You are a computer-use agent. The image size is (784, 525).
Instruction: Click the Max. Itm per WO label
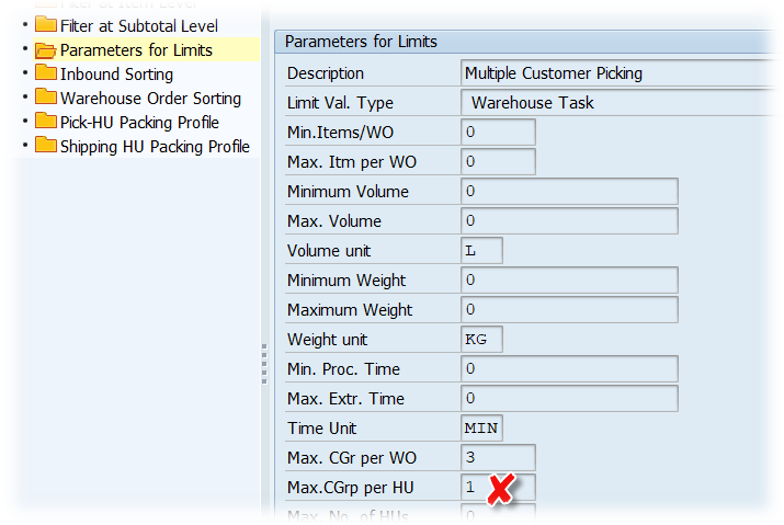coord(352,162)
